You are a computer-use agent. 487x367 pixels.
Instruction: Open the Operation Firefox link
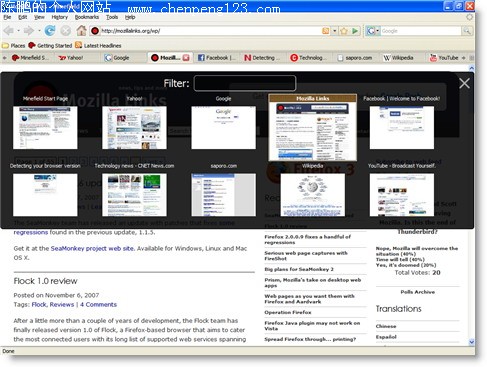(288, 312)
